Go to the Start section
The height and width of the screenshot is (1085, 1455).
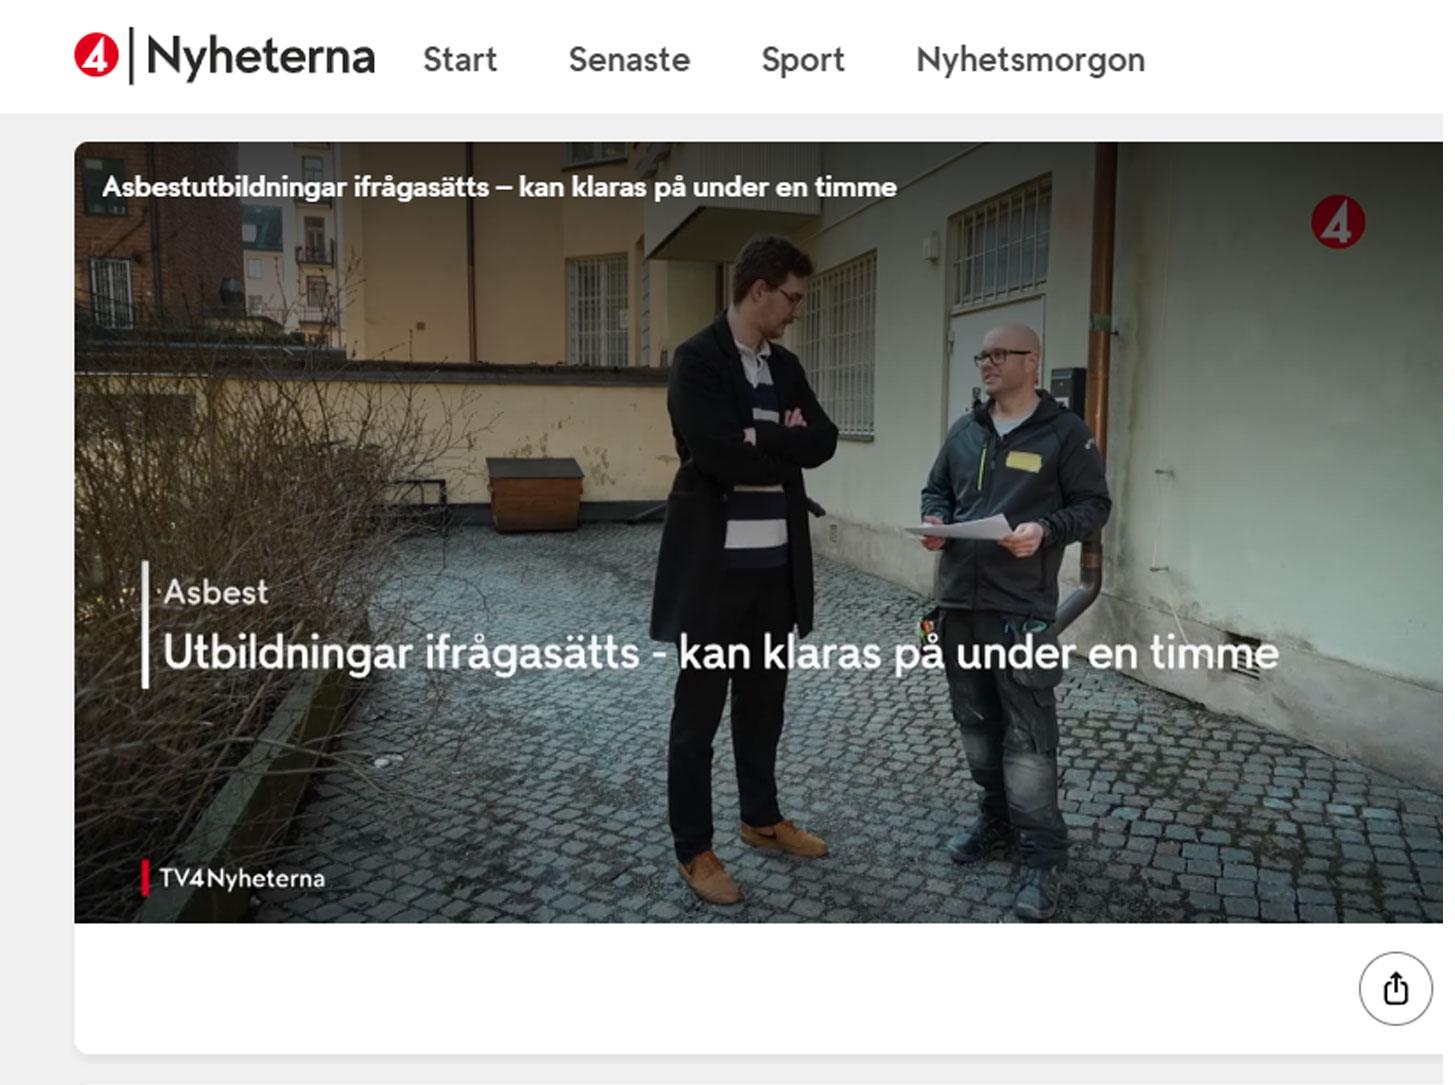tap(459, 60)
